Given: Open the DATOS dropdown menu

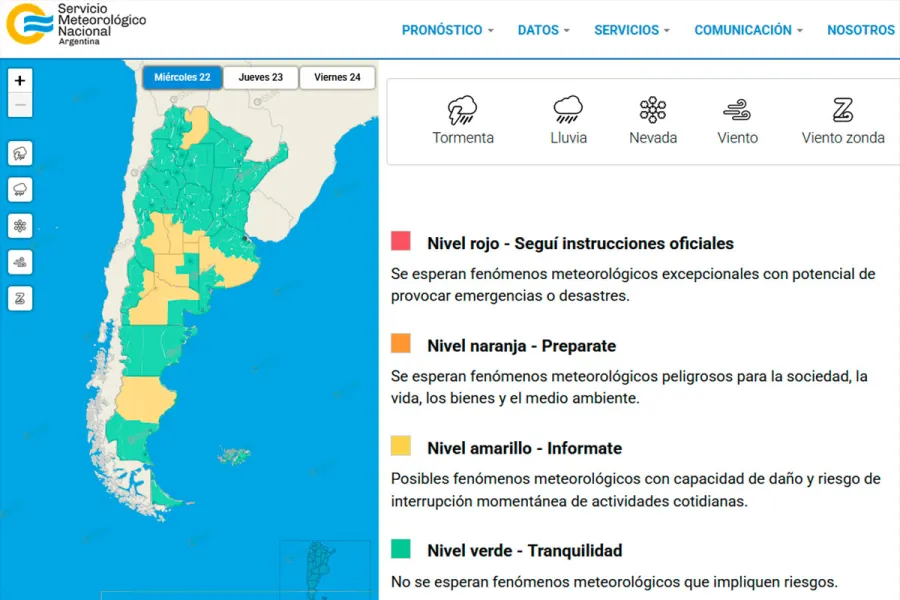Looking at the screenshot, I should click(543, 30).
